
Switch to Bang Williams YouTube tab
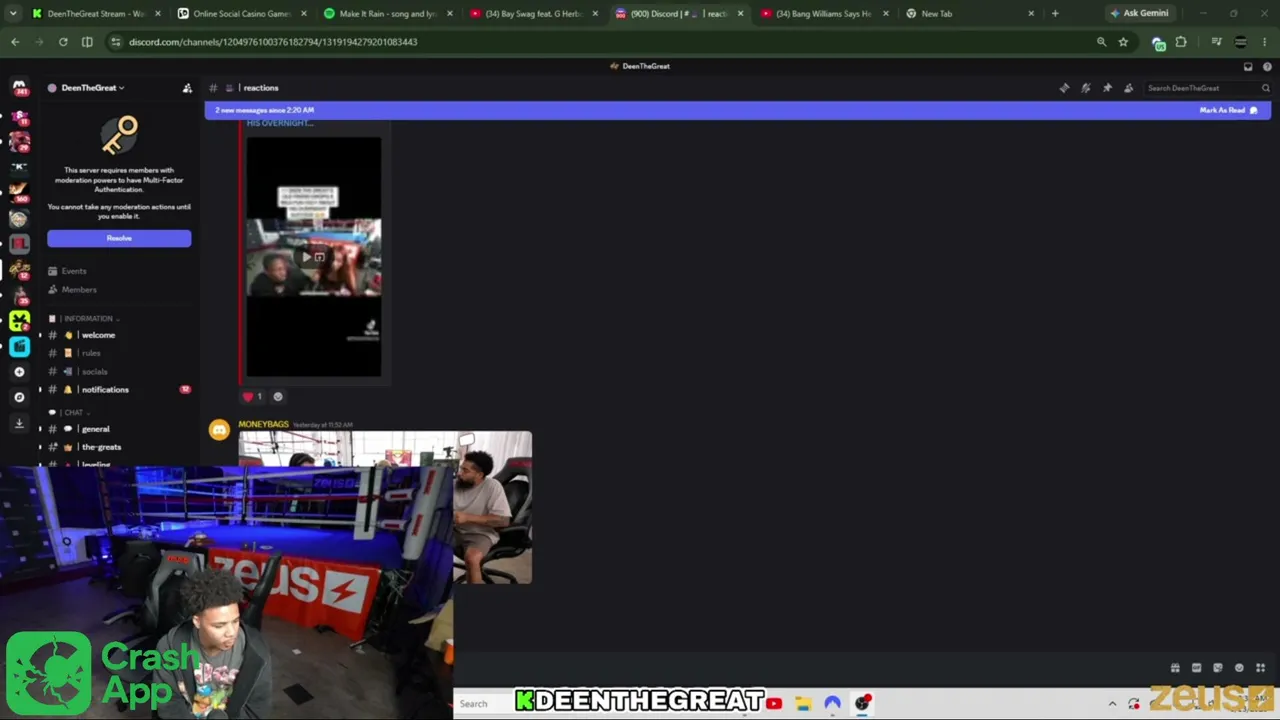(825, 14)
